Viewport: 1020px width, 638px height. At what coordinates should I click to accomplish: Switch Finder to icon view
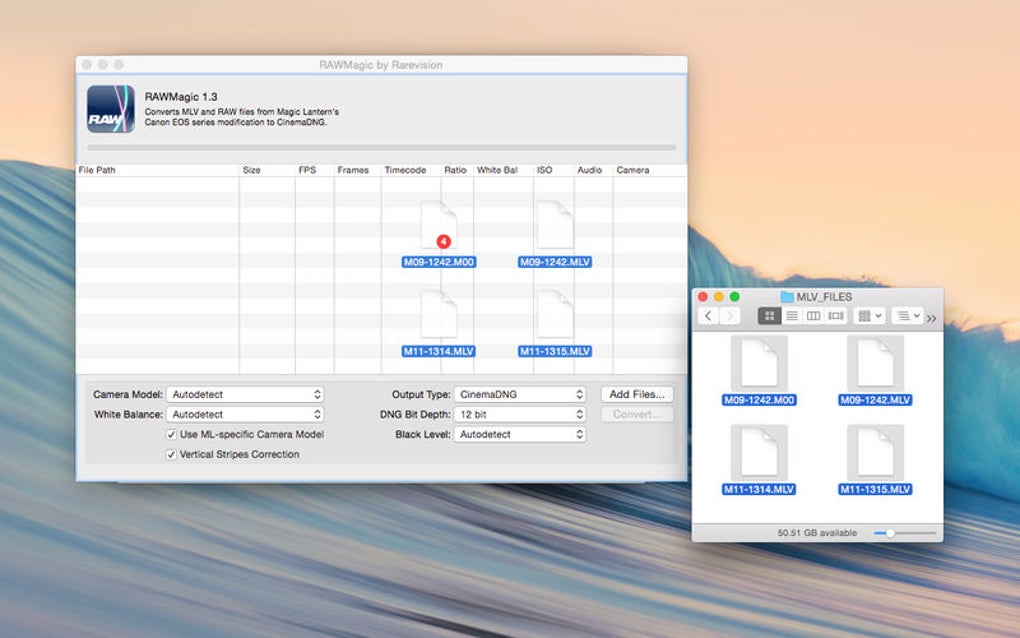pos(770,316)
